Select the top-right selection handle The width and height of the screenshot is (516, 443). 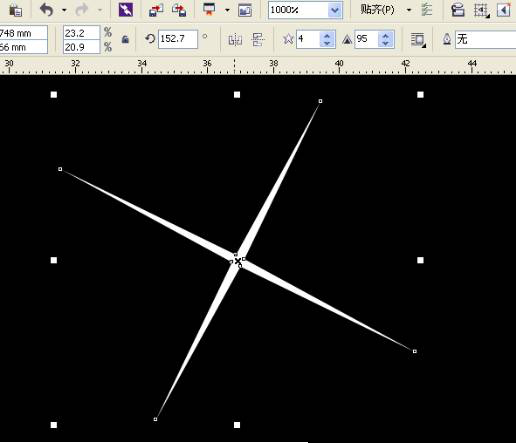pos(420,95)
